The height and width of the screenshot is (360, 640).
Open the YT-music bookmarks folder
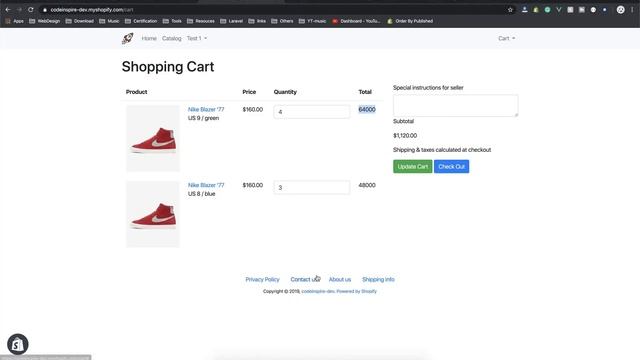point(312,21)
